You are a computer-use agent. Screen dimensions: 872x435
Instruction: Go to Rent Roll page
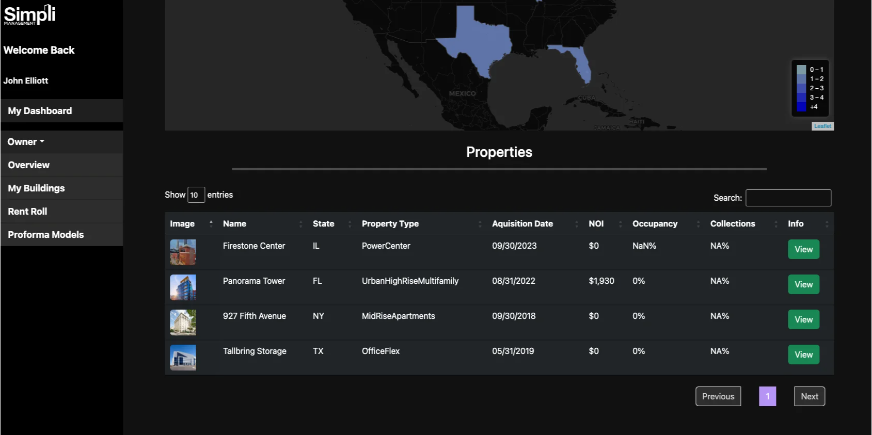(28, 212)
